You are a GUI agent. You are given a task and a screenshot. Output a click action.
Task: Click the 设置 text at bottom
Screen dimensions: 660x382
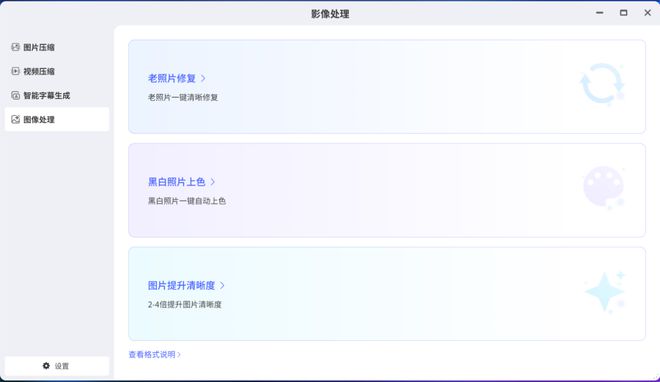[x=61, y=366]
